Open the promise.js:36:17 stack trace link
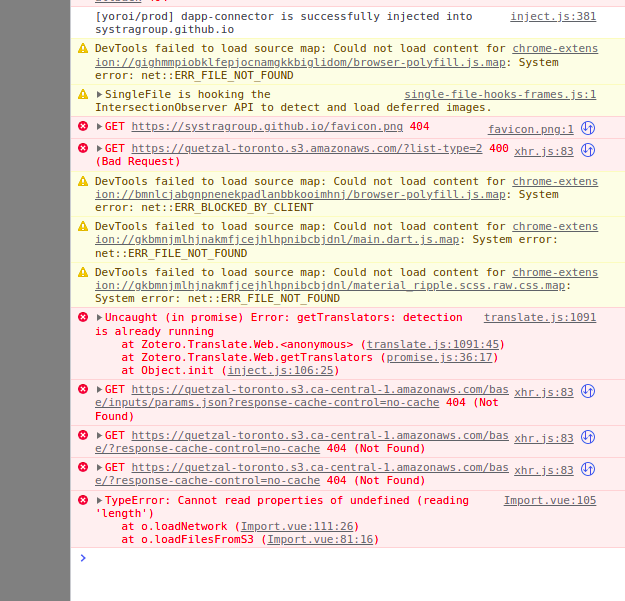 click(x=439, y=357)
